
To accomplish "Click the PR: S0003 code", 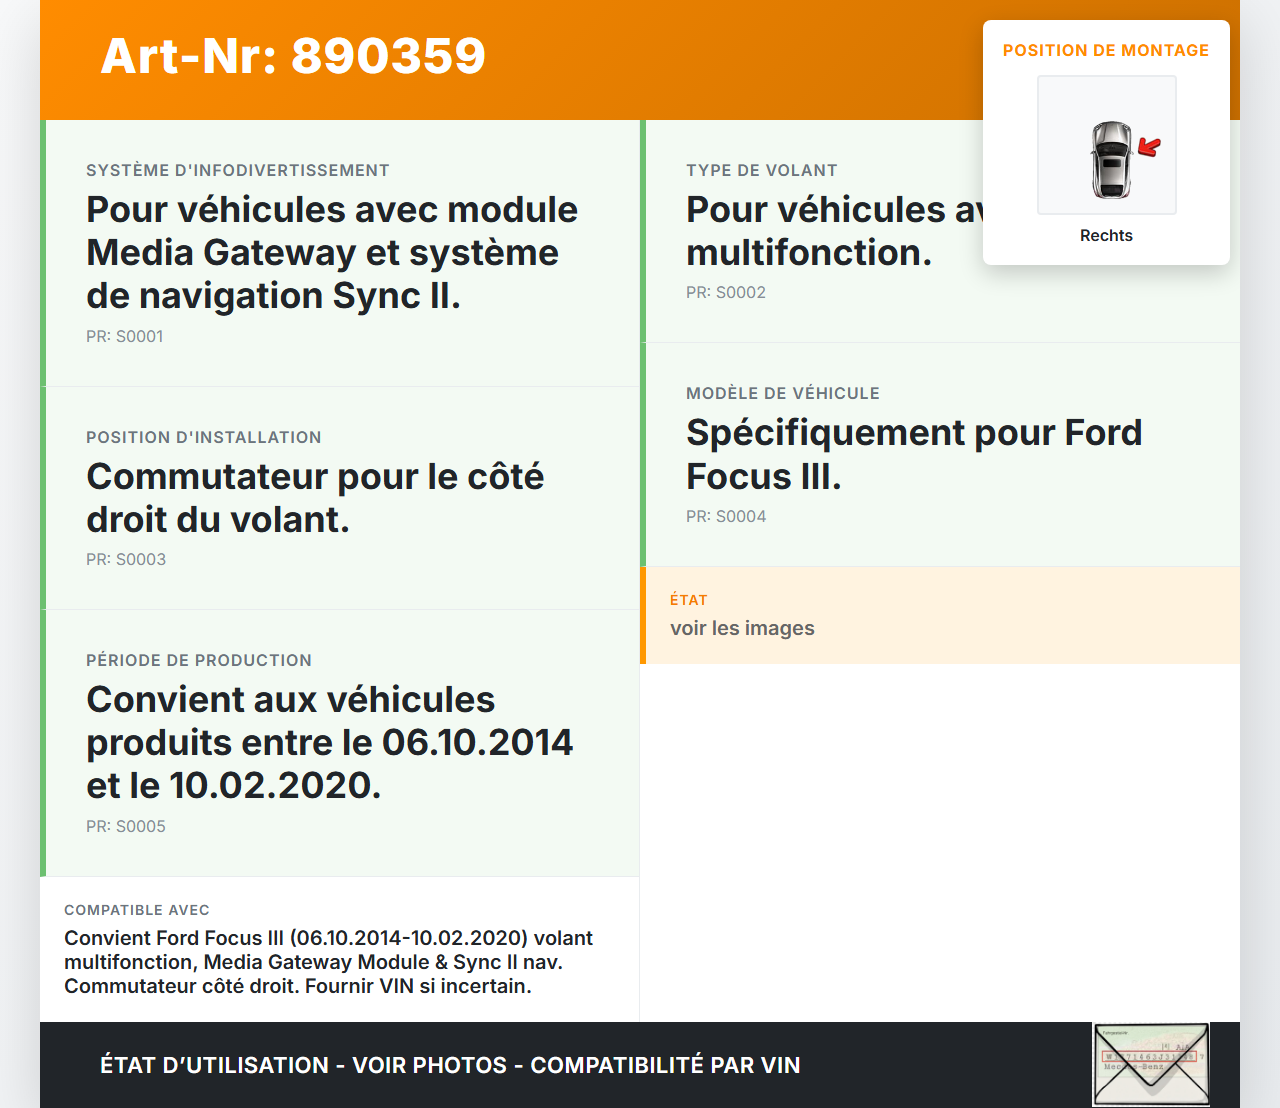I will point(126,560).
